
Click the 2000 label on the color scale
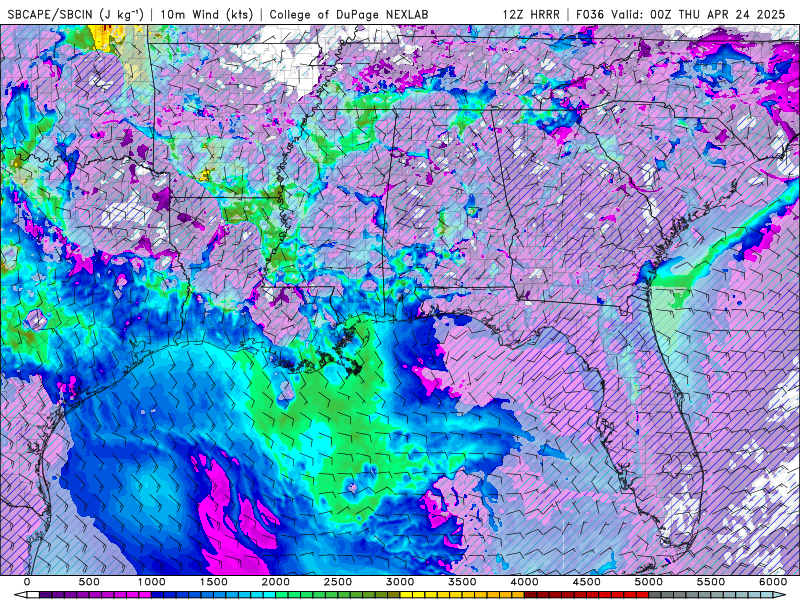point(276,582)
